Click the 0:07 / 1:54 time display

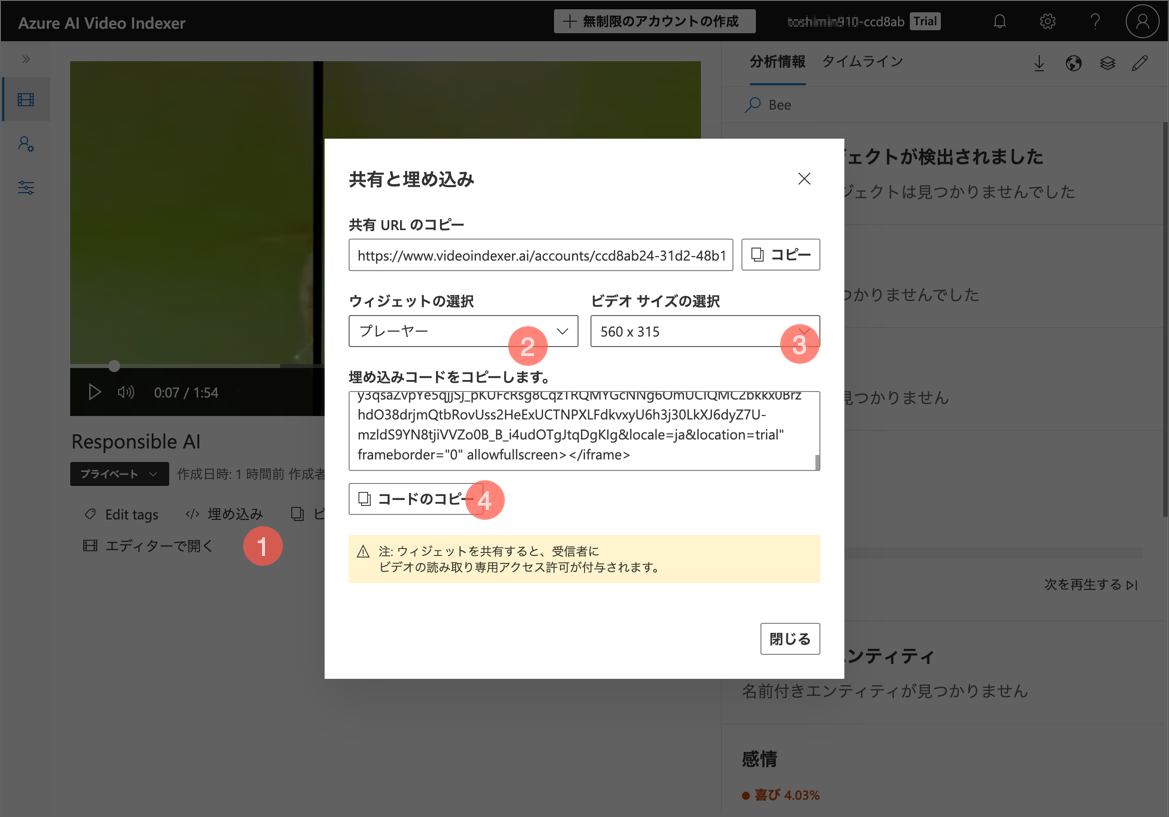click(186, 393)
